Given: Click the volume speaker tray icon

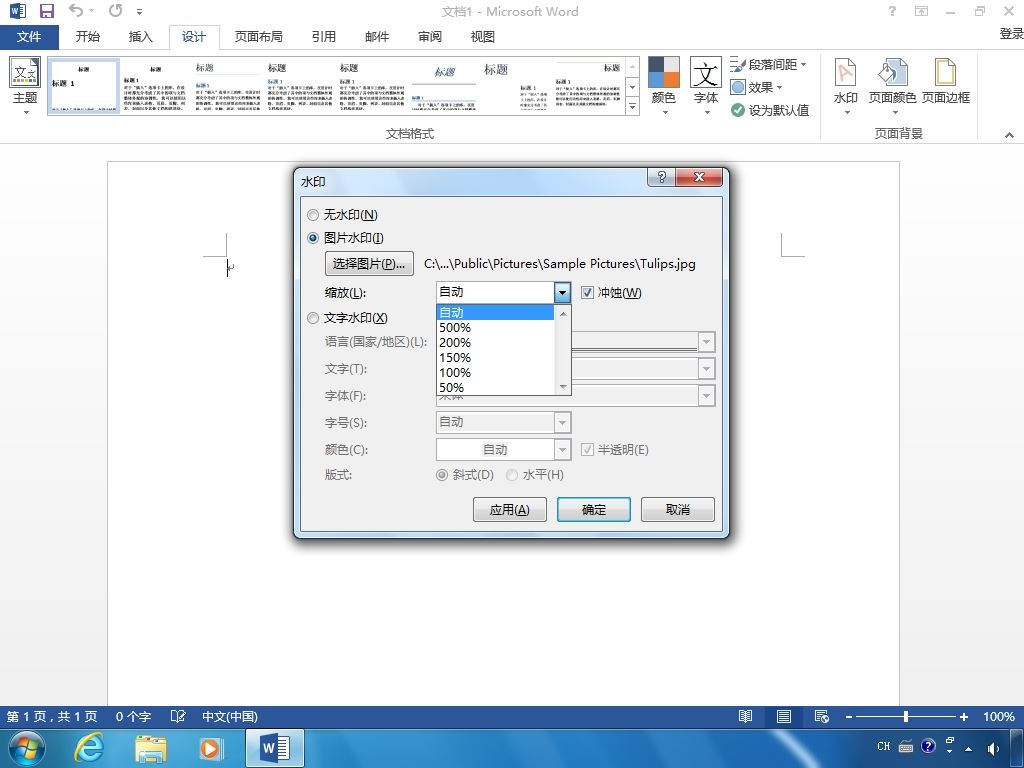Looking at the screenshot, I should coord(993,748).
